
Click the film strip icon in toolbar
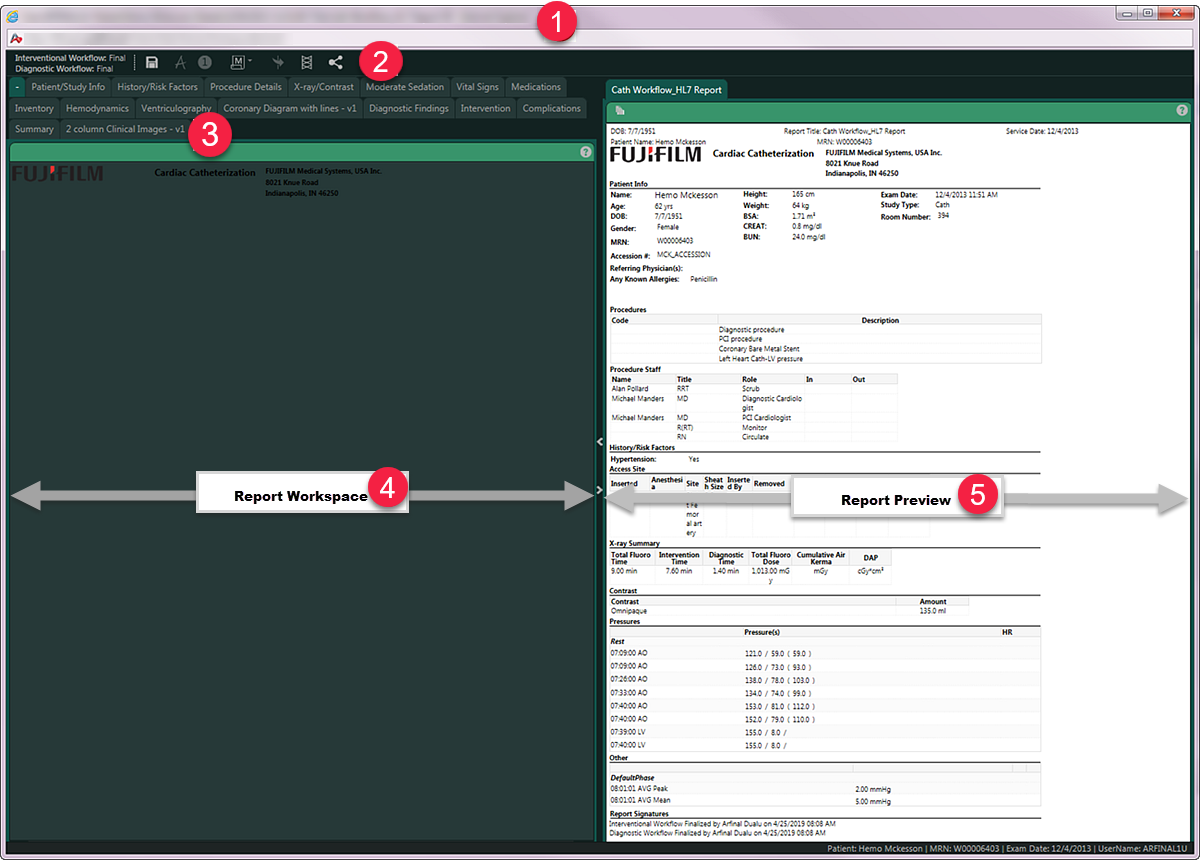[306, 63]
